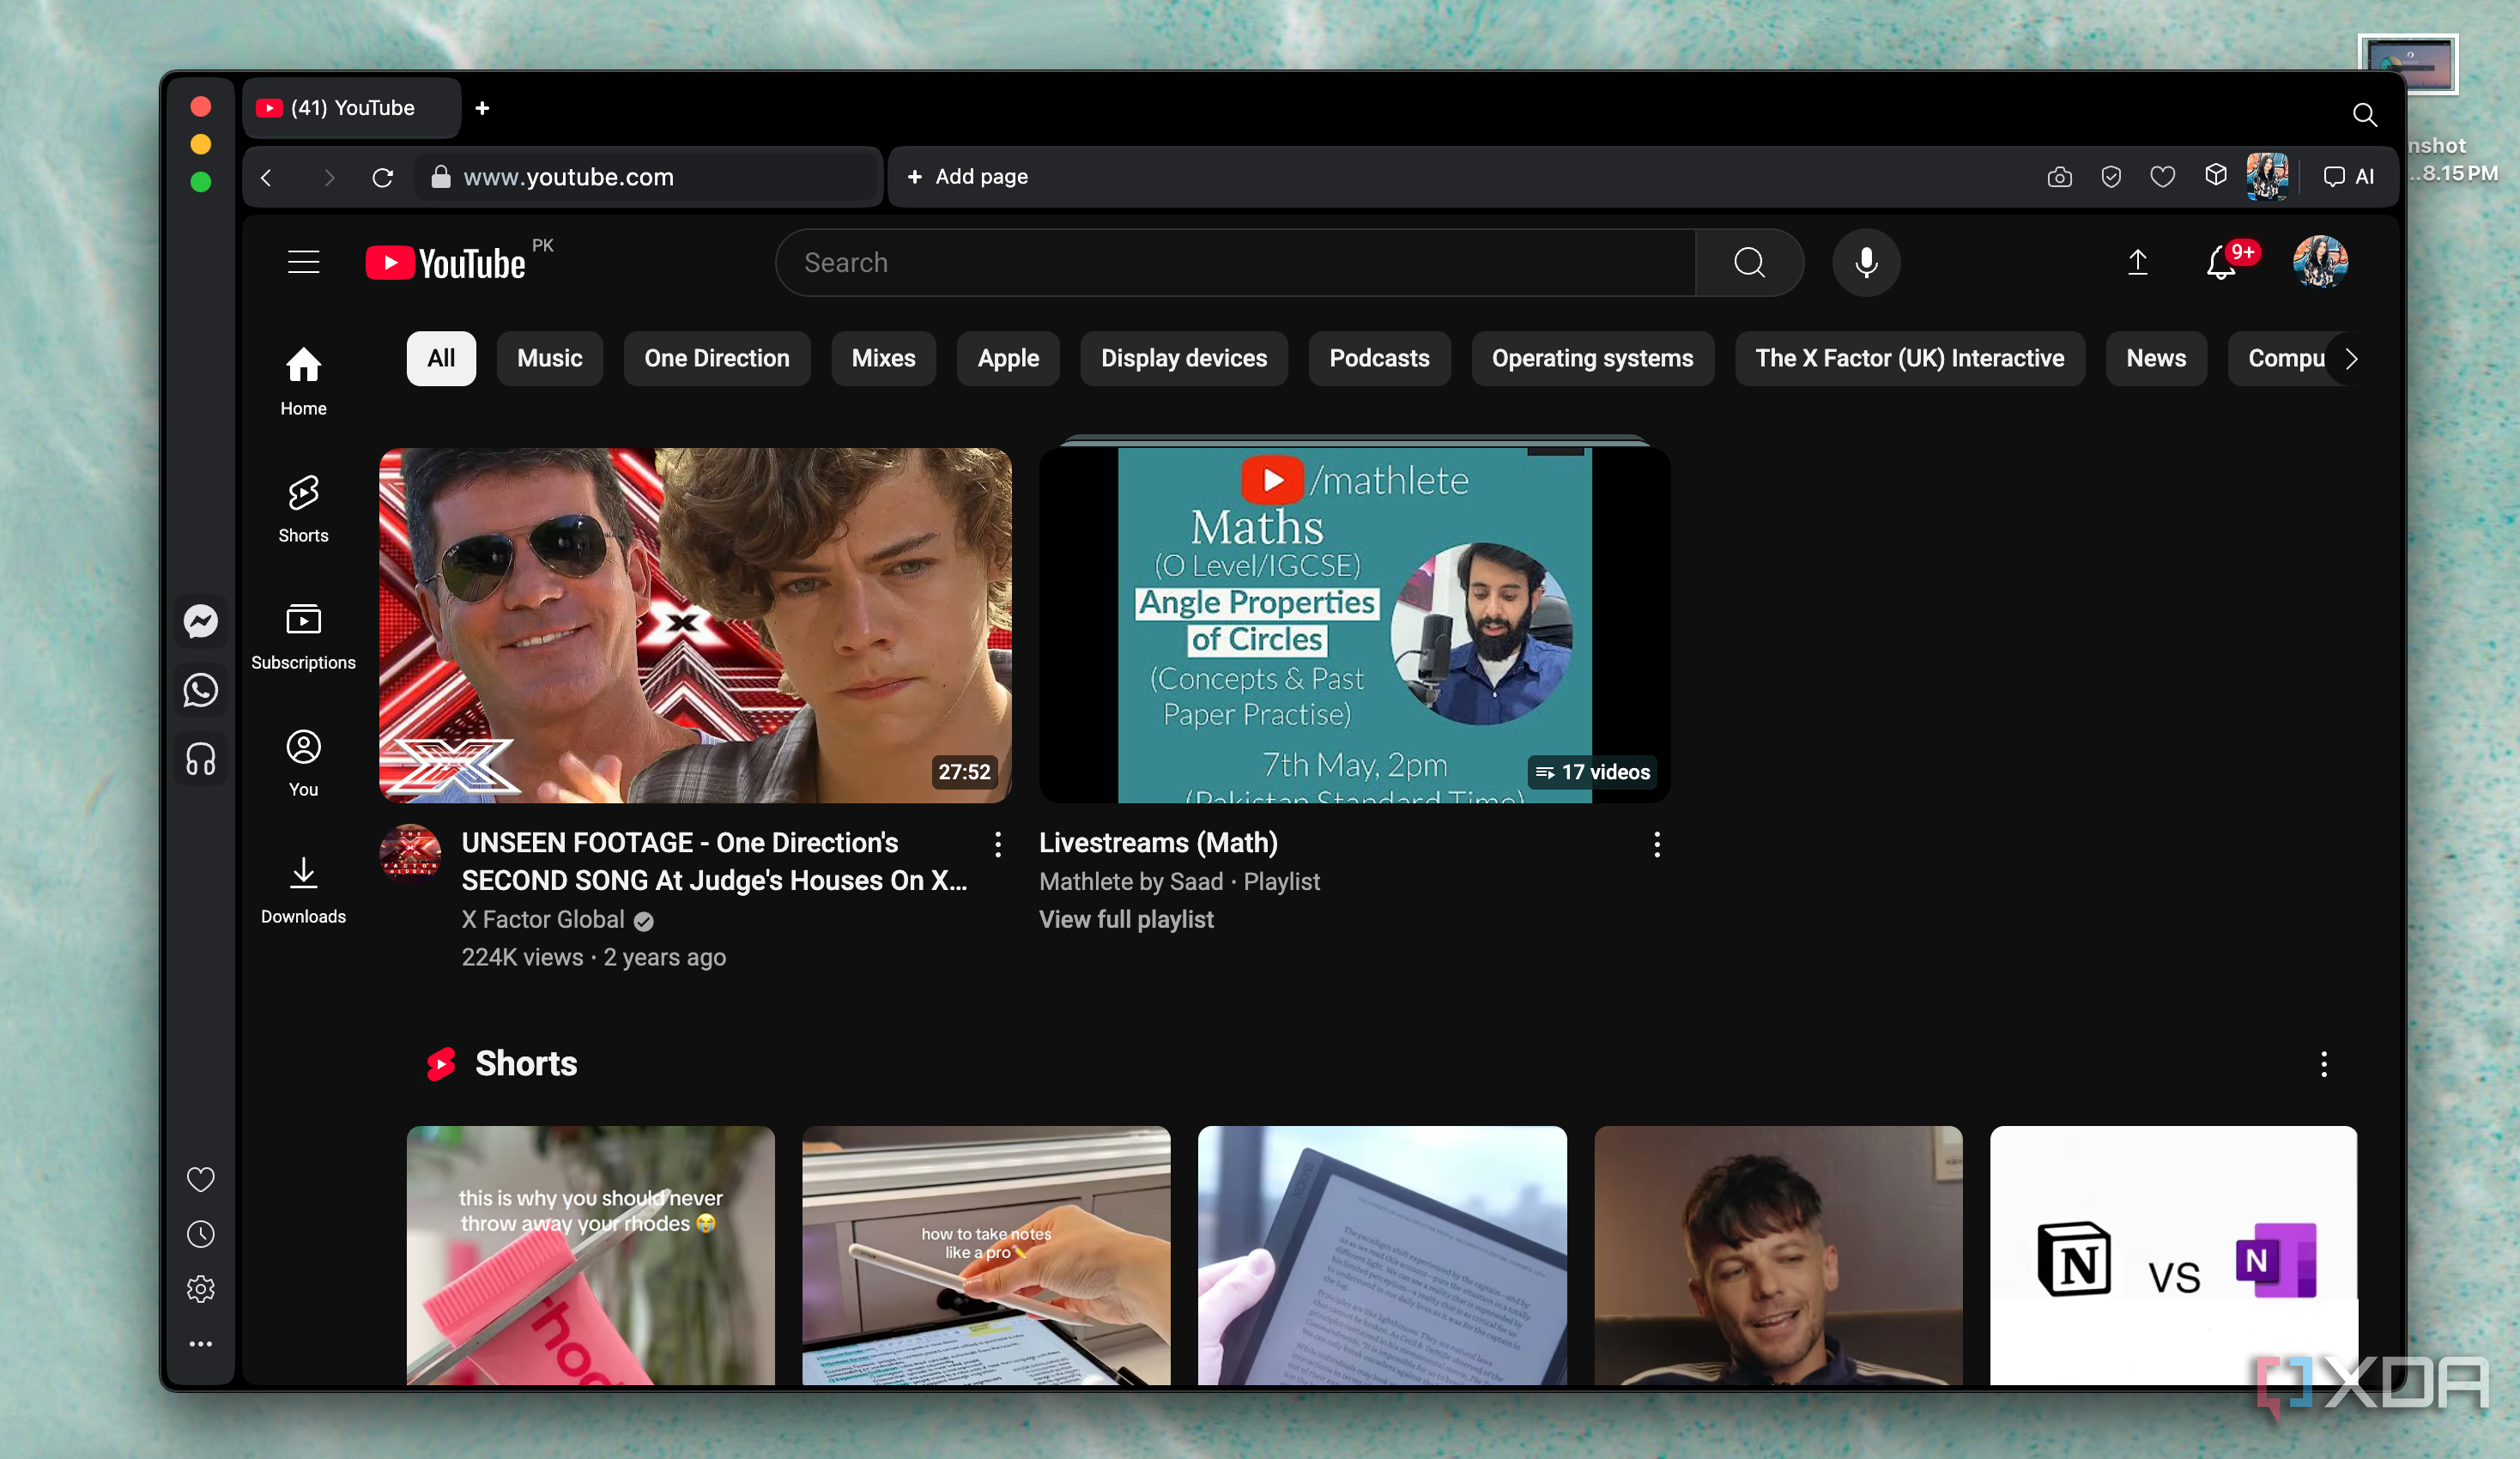Click View full playlist link

[x=1126, y=919]
